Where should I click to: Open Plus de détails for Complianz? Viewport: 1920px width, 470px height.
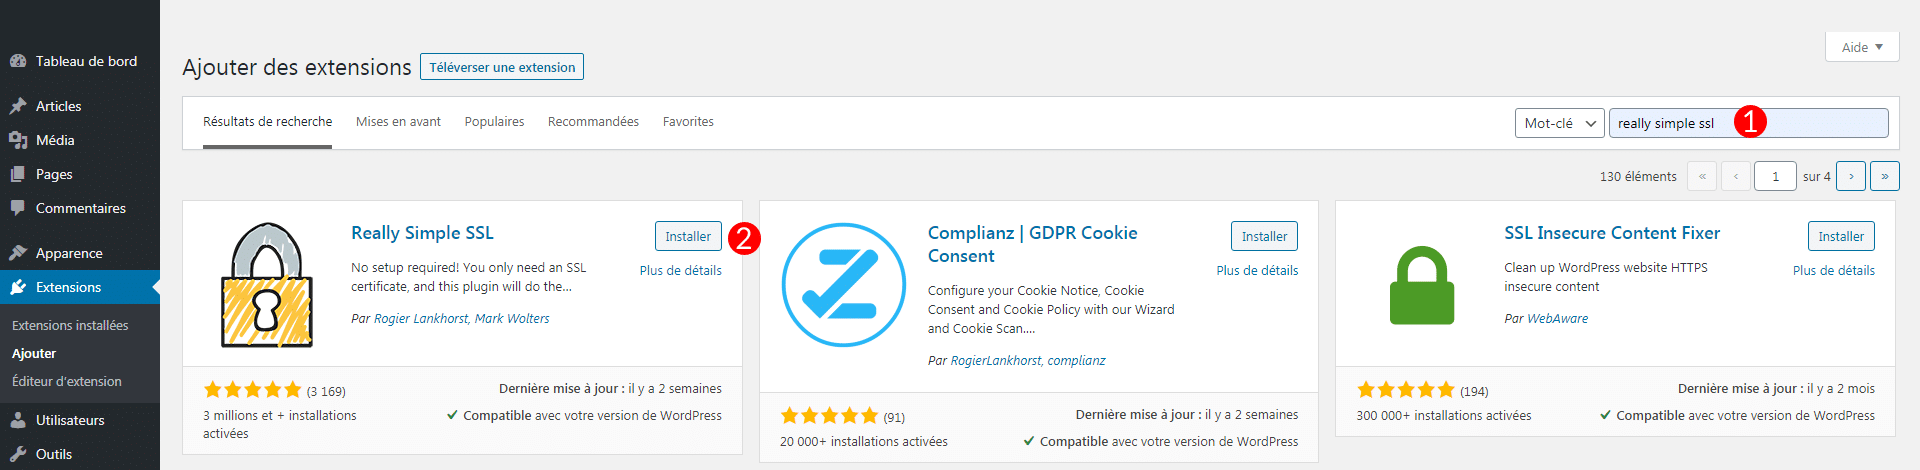1257,271
